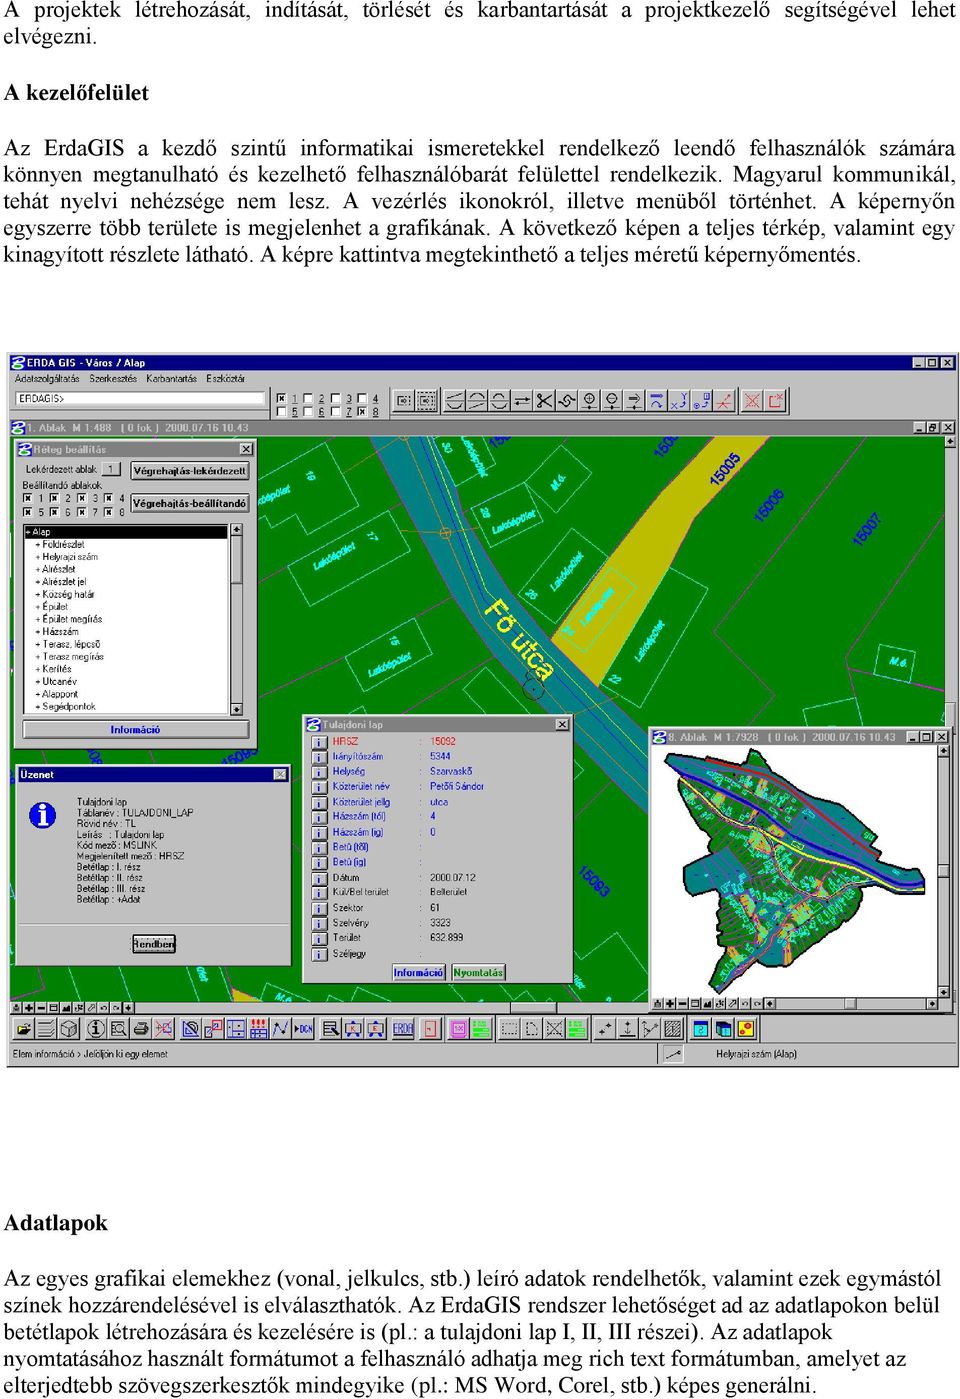Expand the Helyrajzi szám layer
Image resolution: width=960 pixels, height=1399 pixels.
pyautogui.click(x=38, y=557)
